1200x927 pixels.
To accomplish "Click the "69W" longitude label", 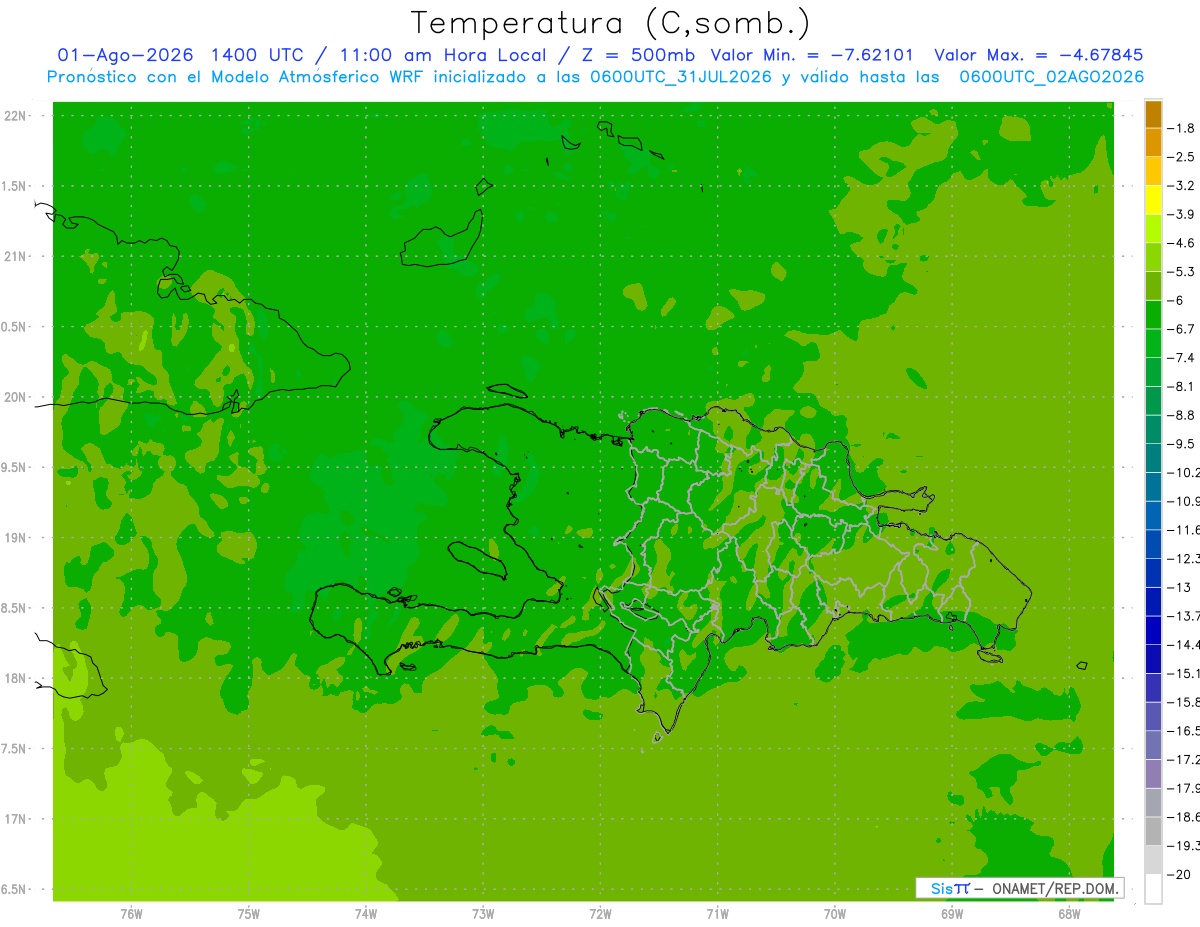I will pyautogui.click(x=952, y=914).
